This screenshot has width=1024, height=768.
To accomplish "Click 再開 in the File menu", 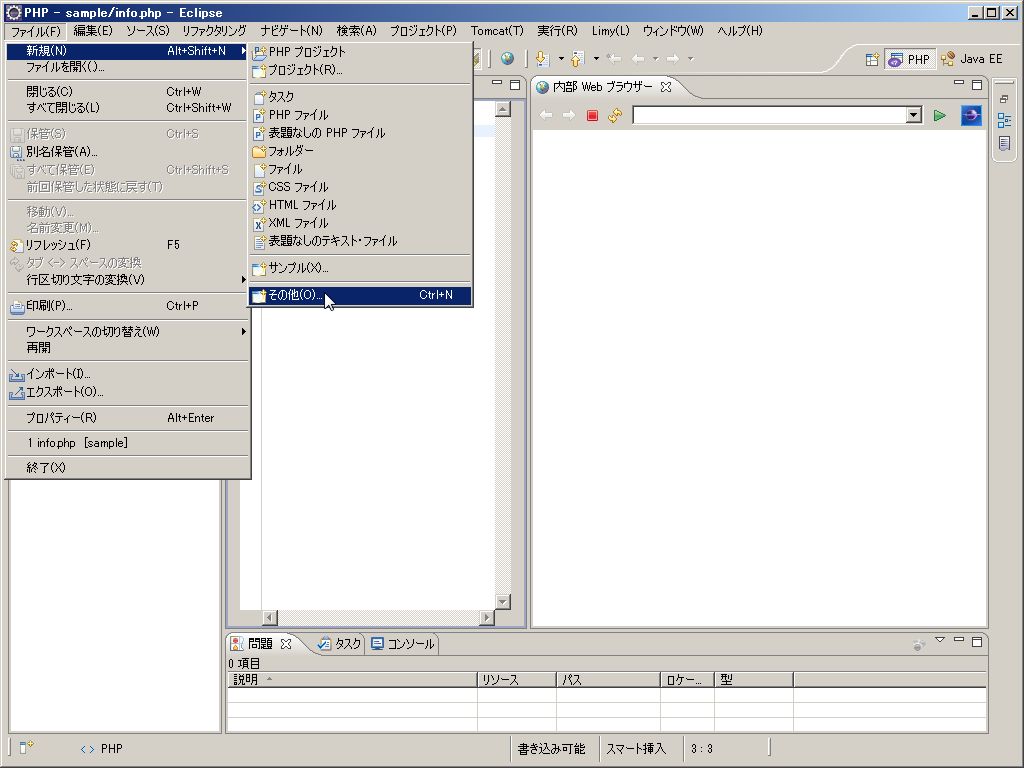I will click(x=127, y=347).
